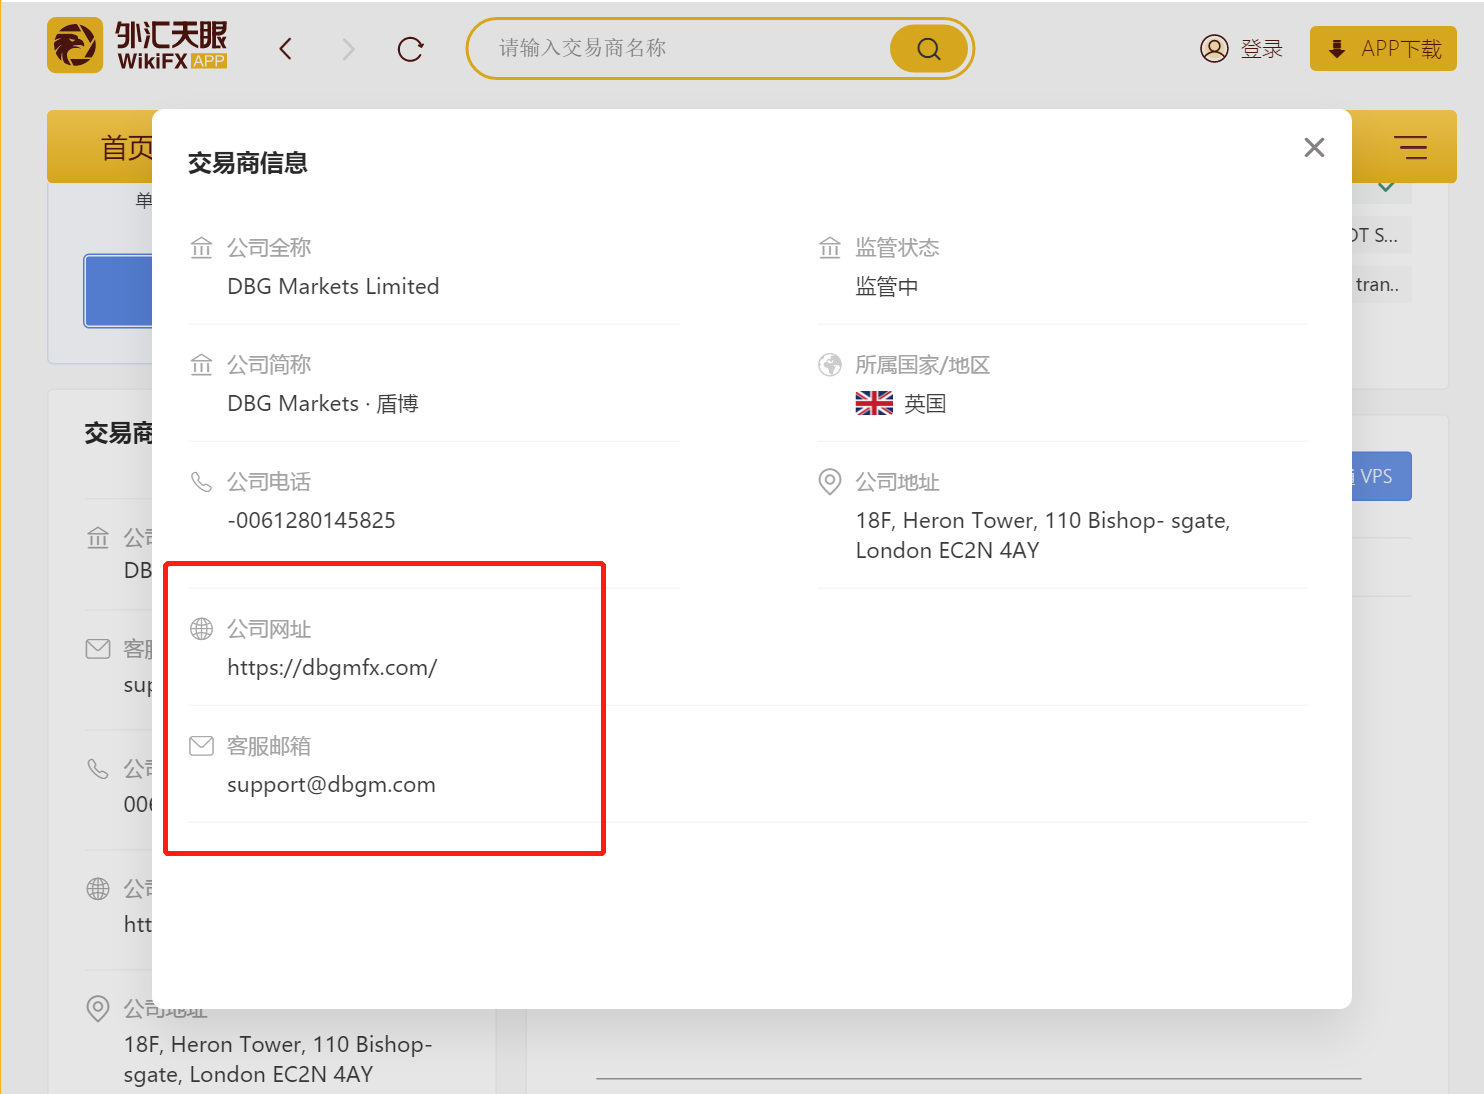The height and width of the screenshot is (1094, 1484).
Task: Click the 公司电话 phone icon in dialog
Action: click(201, 482)
